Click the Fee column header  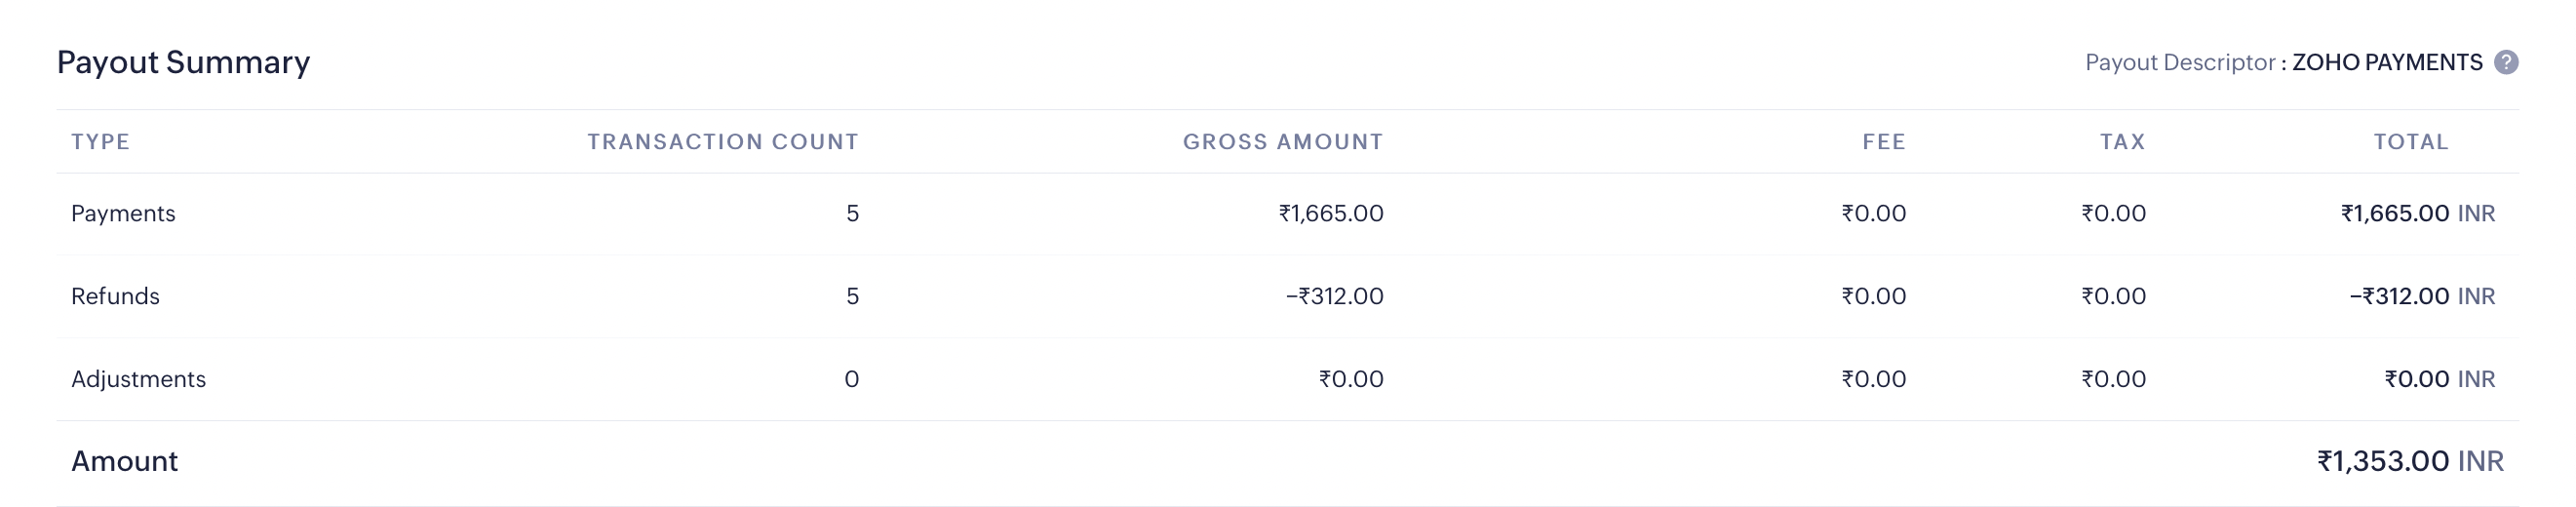[x=1883, y=142]
